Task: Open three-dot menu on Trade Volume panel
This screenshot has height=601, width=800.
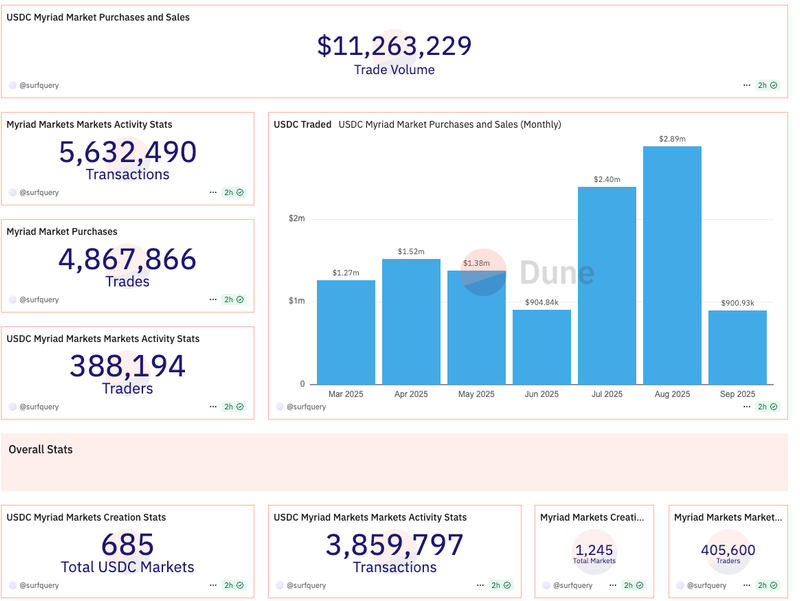Action: pos(747,86)
